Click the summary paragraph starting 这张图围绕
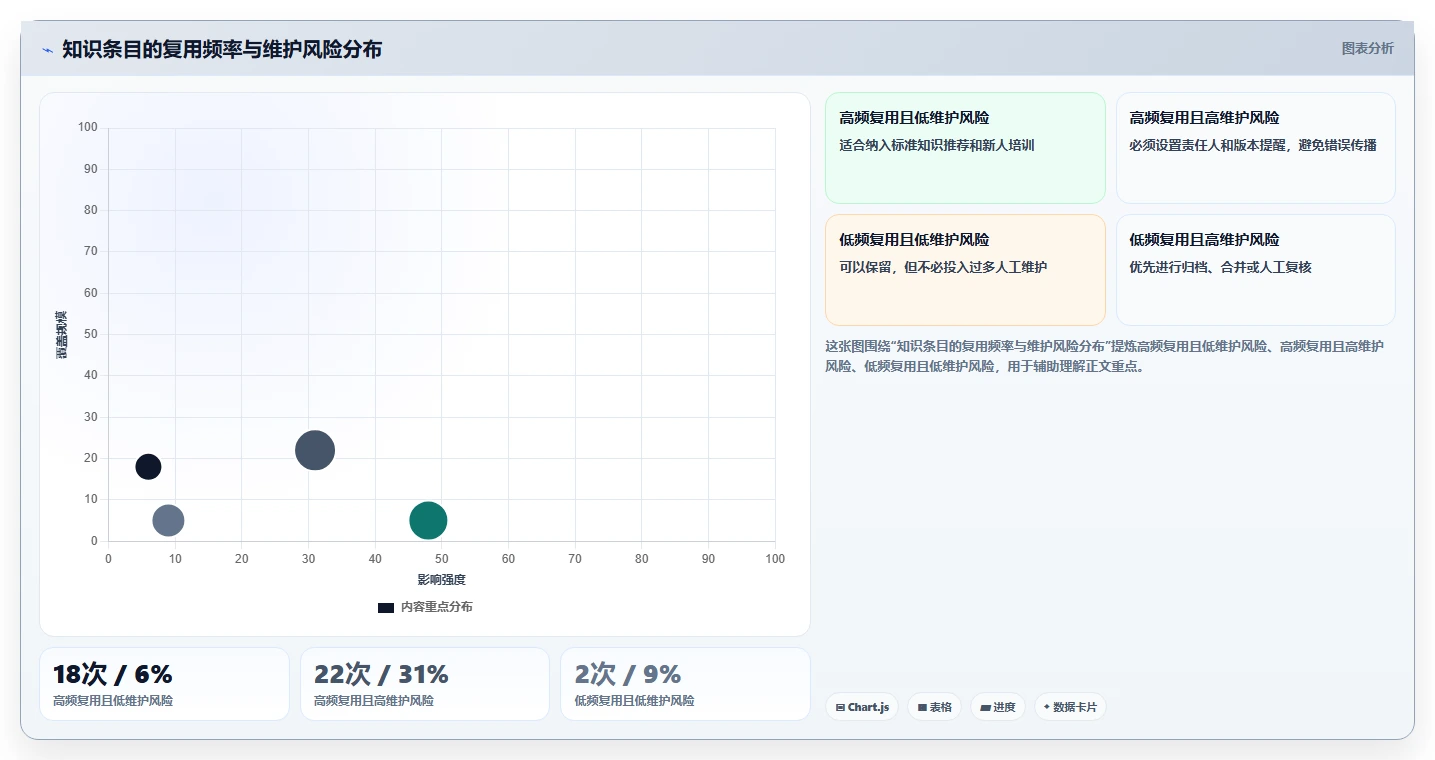The image size is (1435, 760). [1104, 356]
